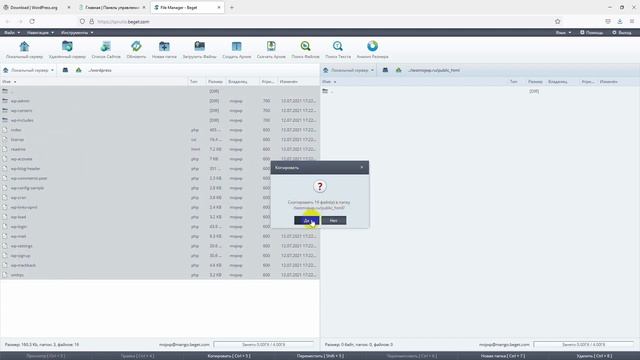Sort the left panel by the Изменён column

289,82
